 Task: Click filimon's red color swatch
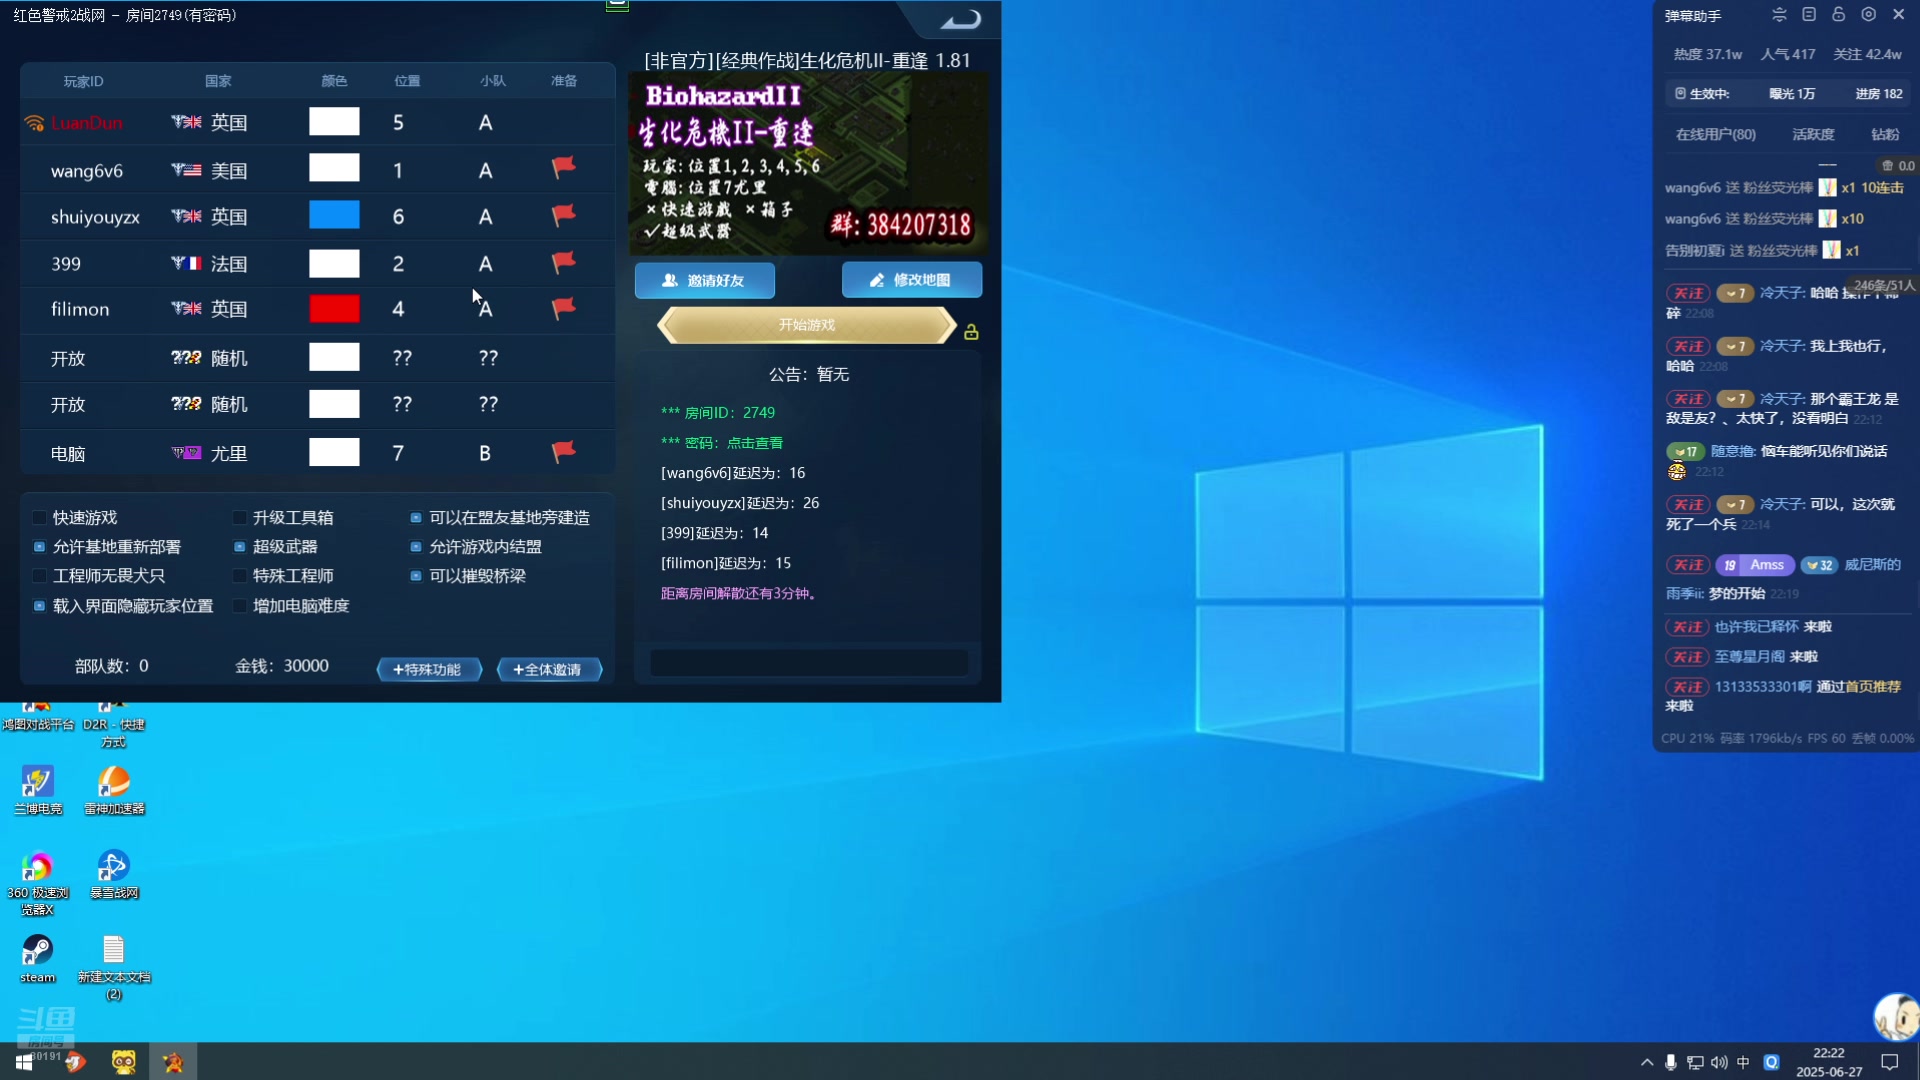tap(334, 309)
